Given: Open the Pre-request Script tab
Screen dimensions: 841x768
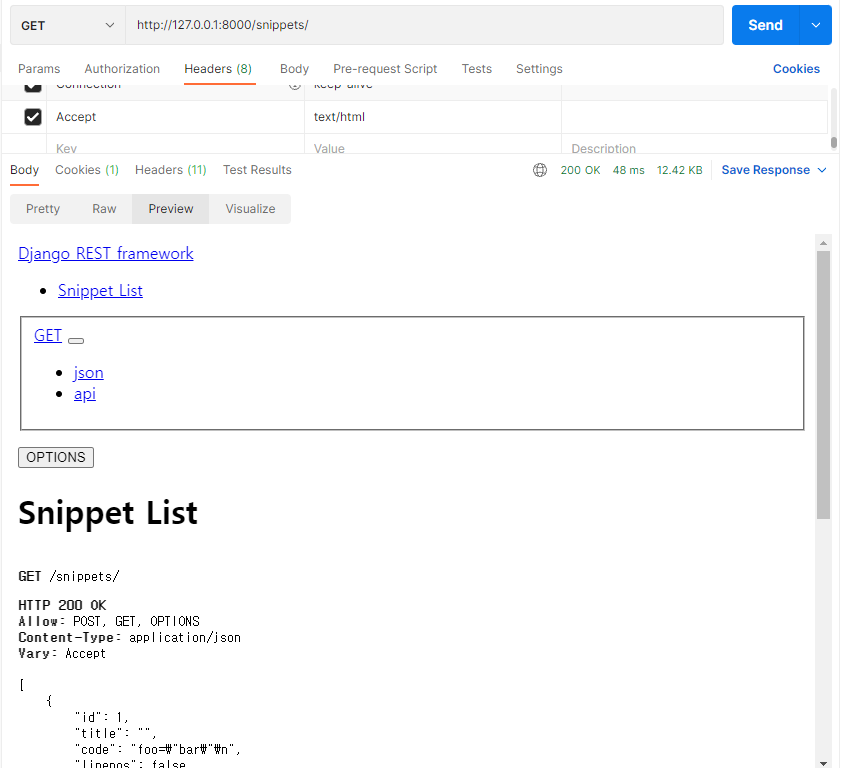Looking at the screenshot, I should (x=385, y=69).
